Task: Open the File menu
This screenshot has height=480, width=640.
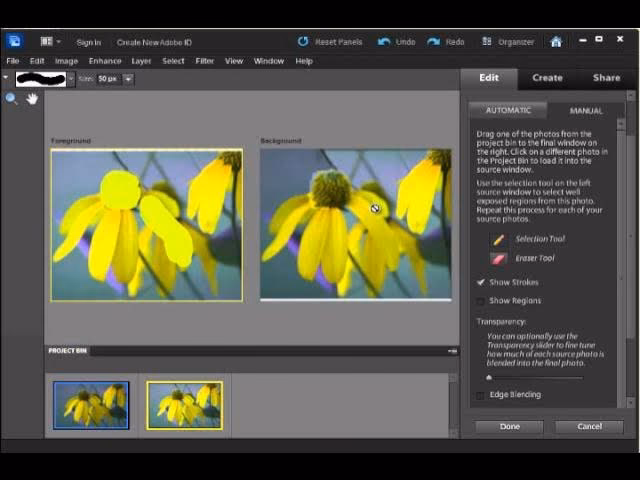Action: tap(13, 61)
